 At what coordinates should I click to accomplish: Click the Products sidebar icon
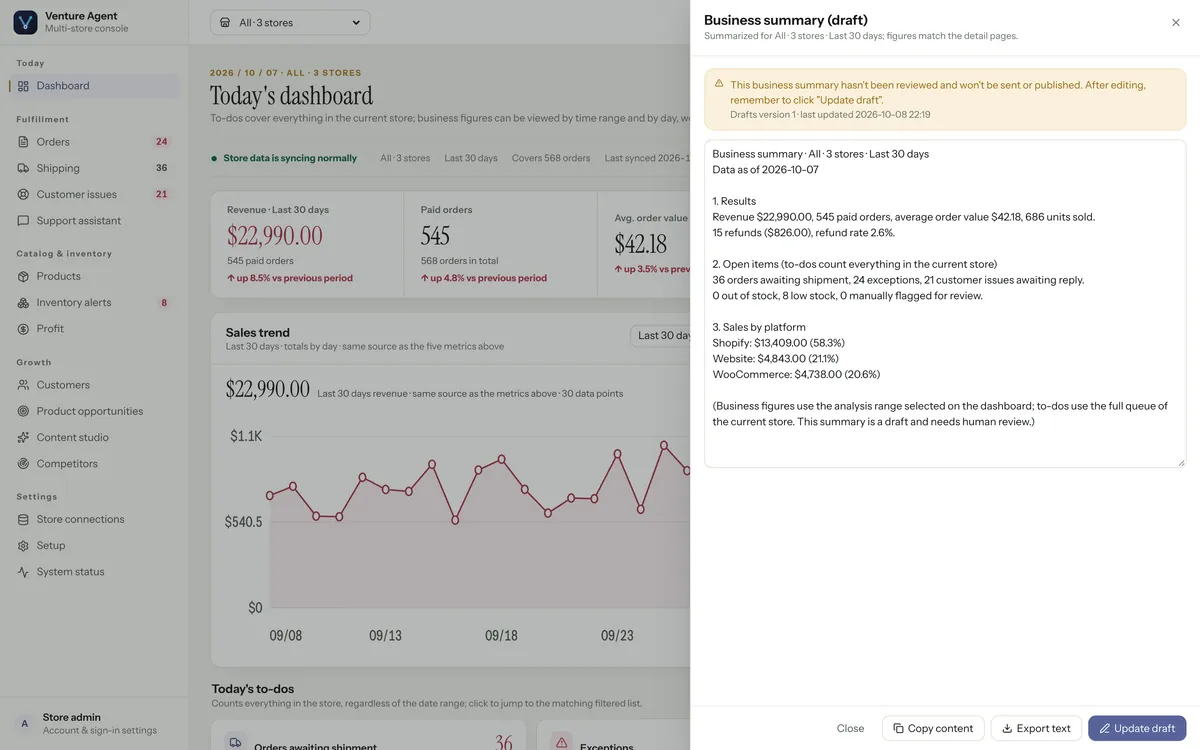pos(23,276)
